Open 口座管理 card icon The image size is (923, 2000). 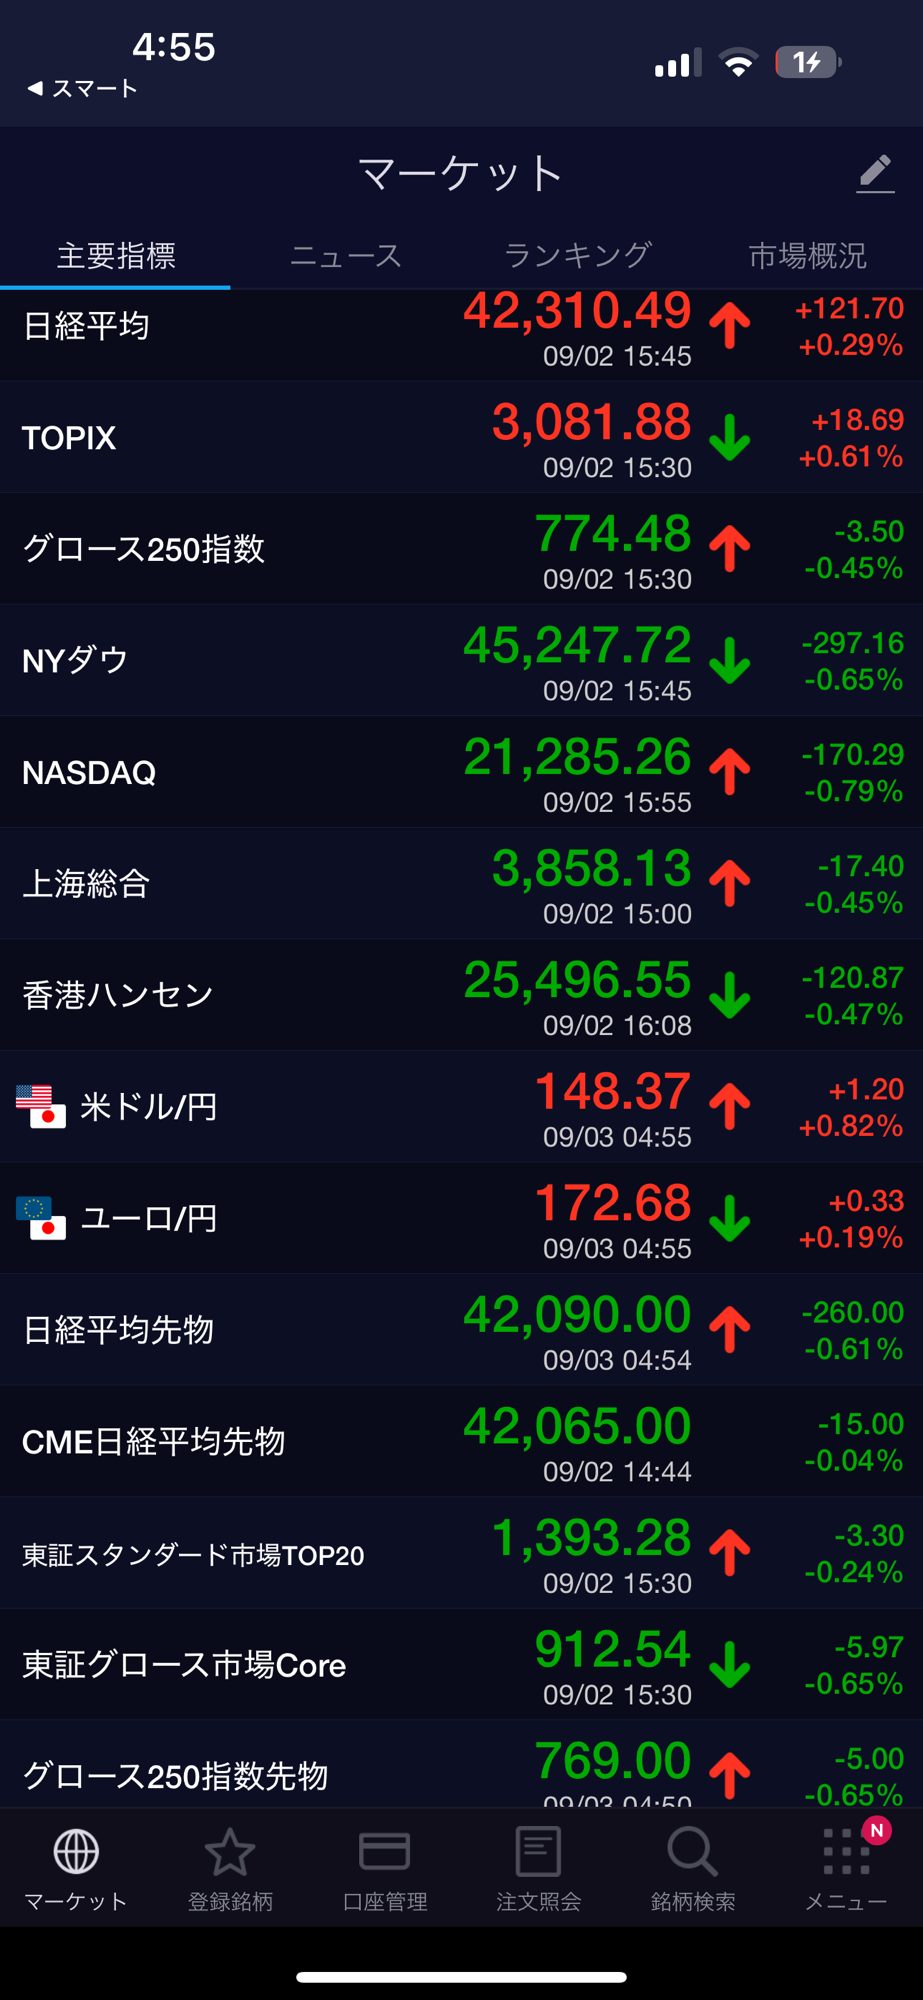(384, 1852)
